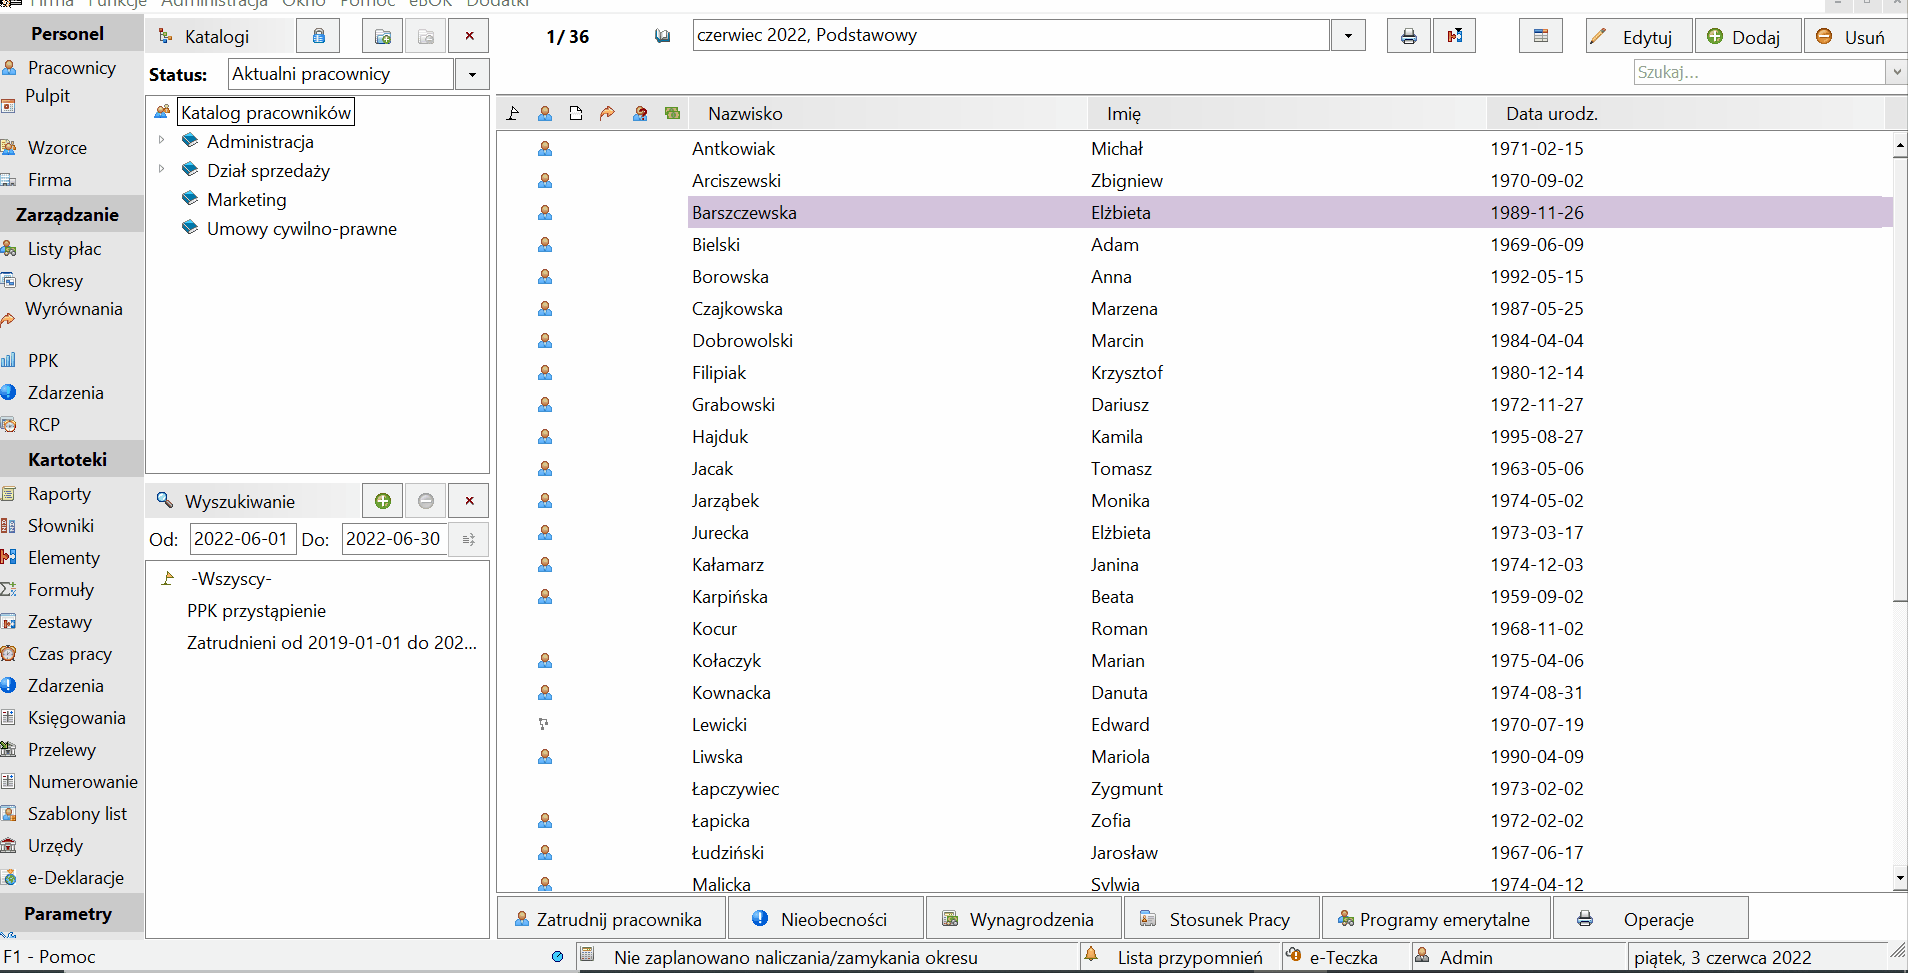Open RCP in the sidebar

[44, 425]
